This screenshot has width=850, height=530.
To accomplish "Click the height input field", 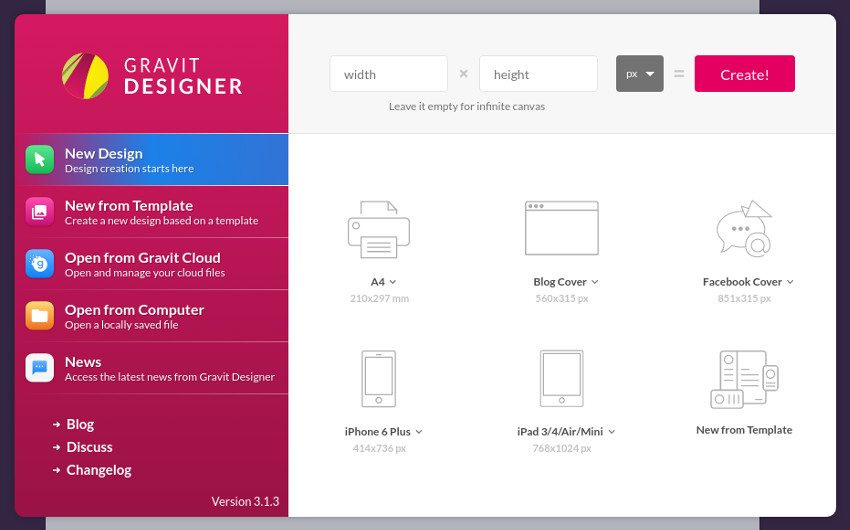I will 538,74.
